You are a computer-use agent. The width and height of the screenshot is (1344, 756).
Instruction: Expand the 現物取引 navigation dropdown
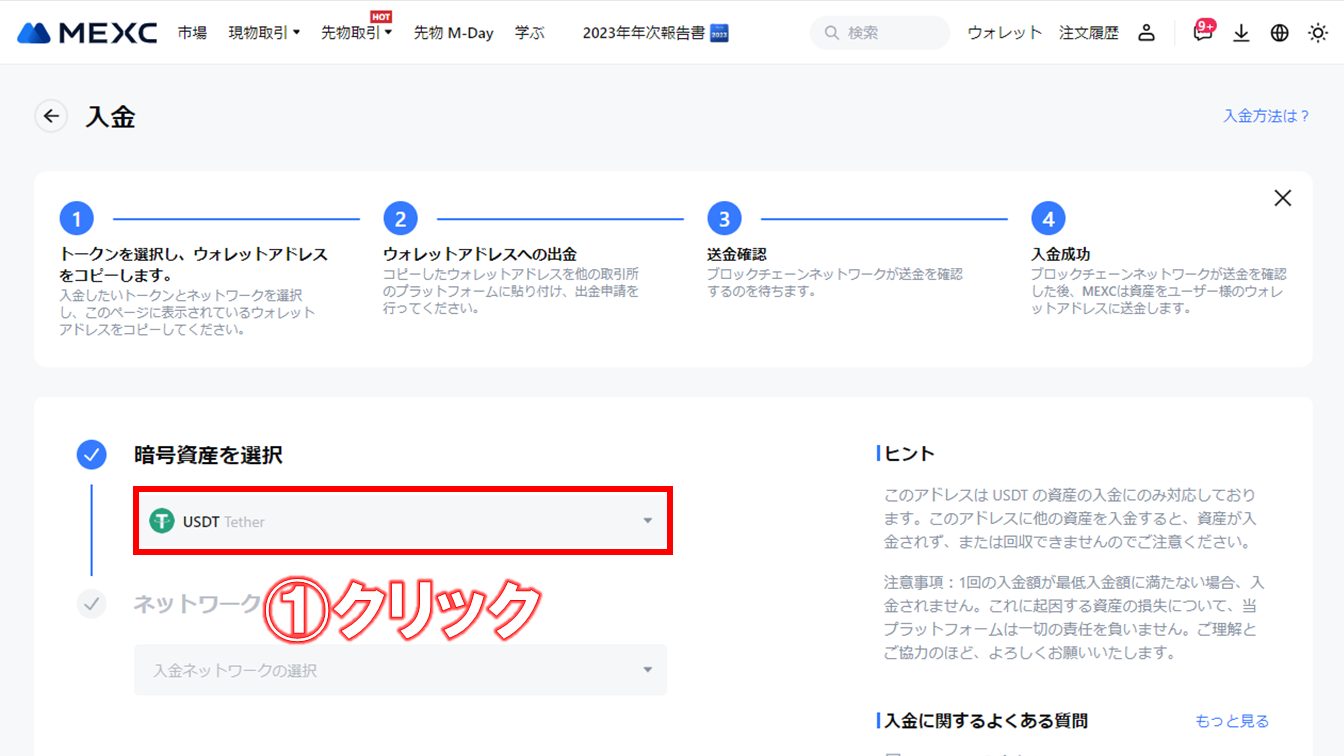[264, 32]
